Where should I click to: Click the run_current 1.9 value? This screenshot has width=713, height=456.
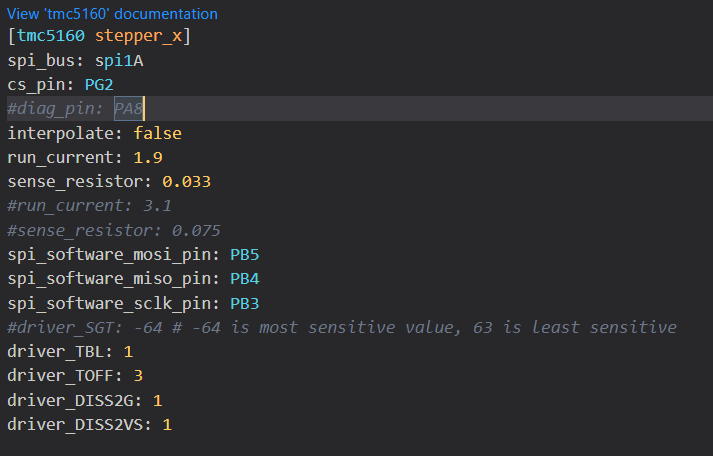(x=148, y=157)
